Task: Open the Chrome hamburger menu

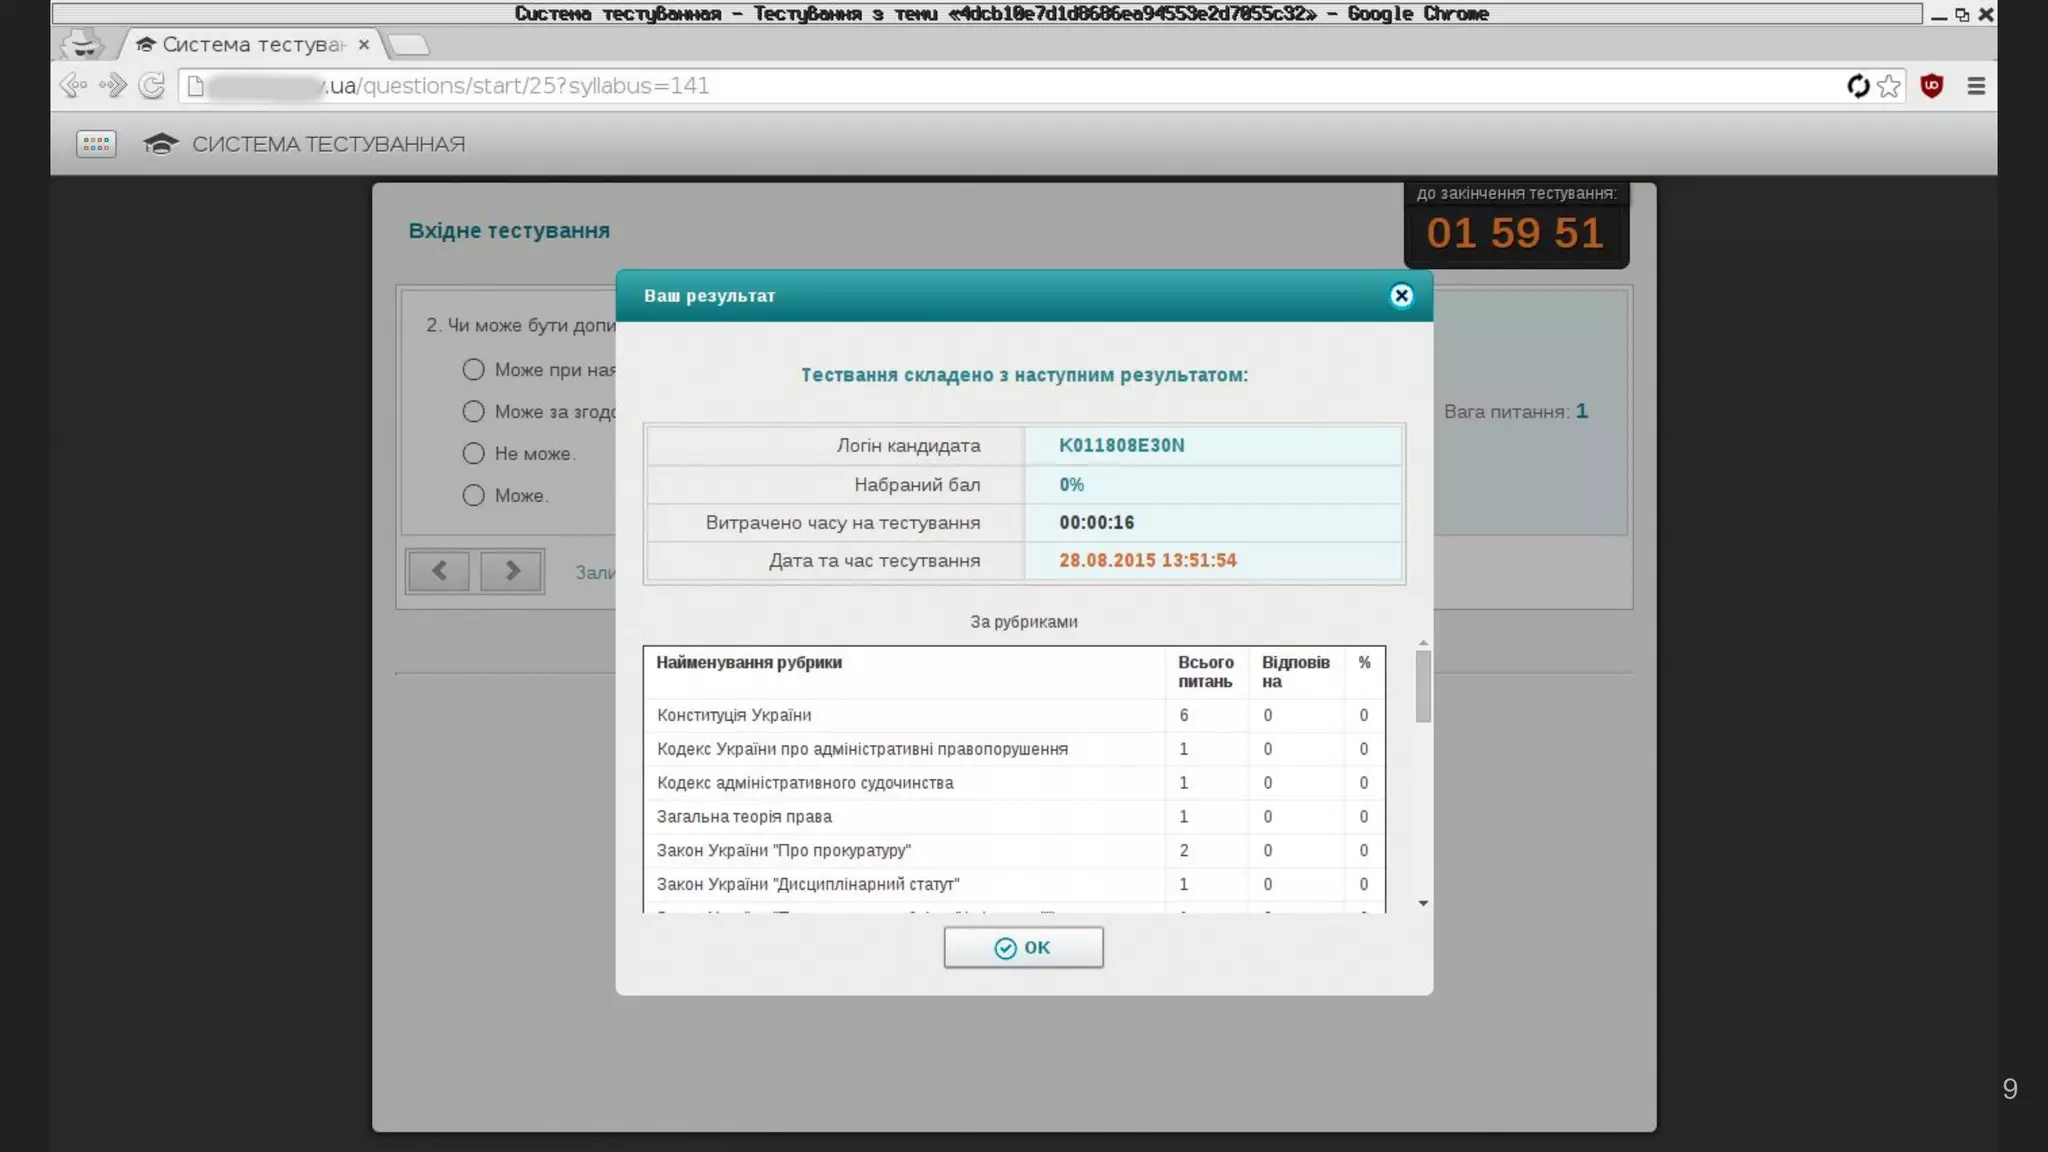Action: click(1976, 86)
